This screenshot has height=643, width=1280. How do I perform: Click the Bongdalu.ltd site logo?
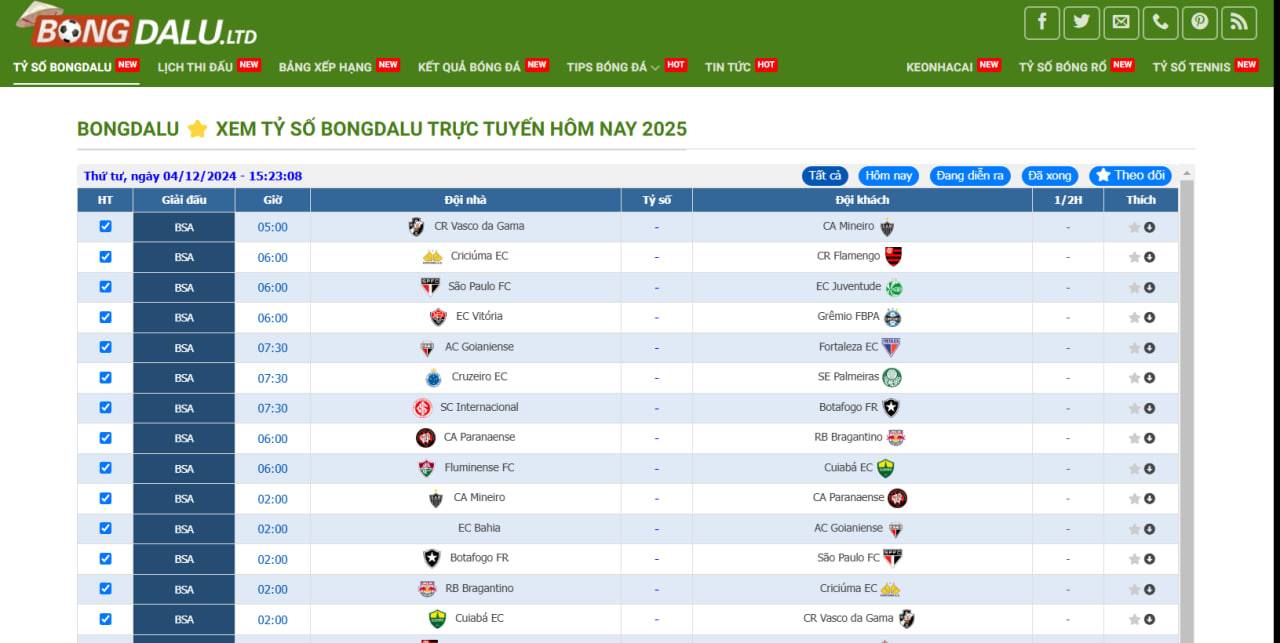pos(136,27)
